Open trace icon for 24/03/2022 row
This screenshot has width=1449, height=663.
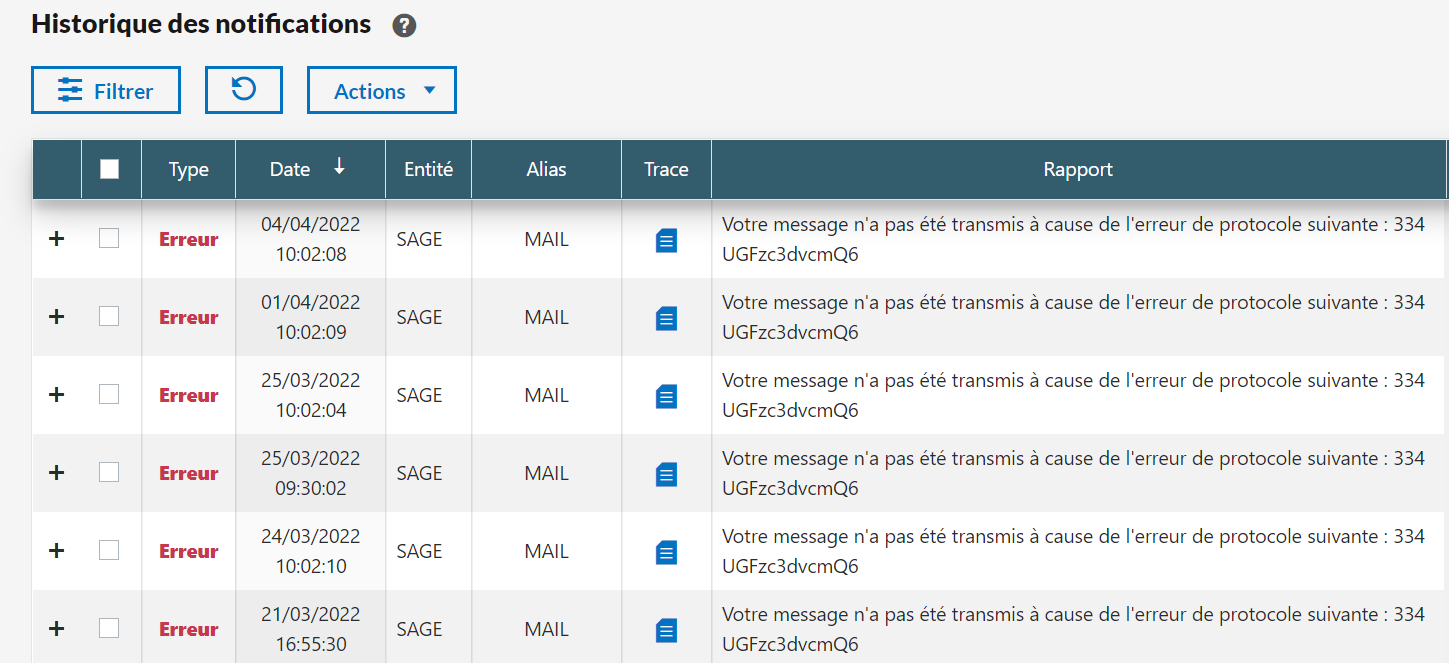coord(666,552)
